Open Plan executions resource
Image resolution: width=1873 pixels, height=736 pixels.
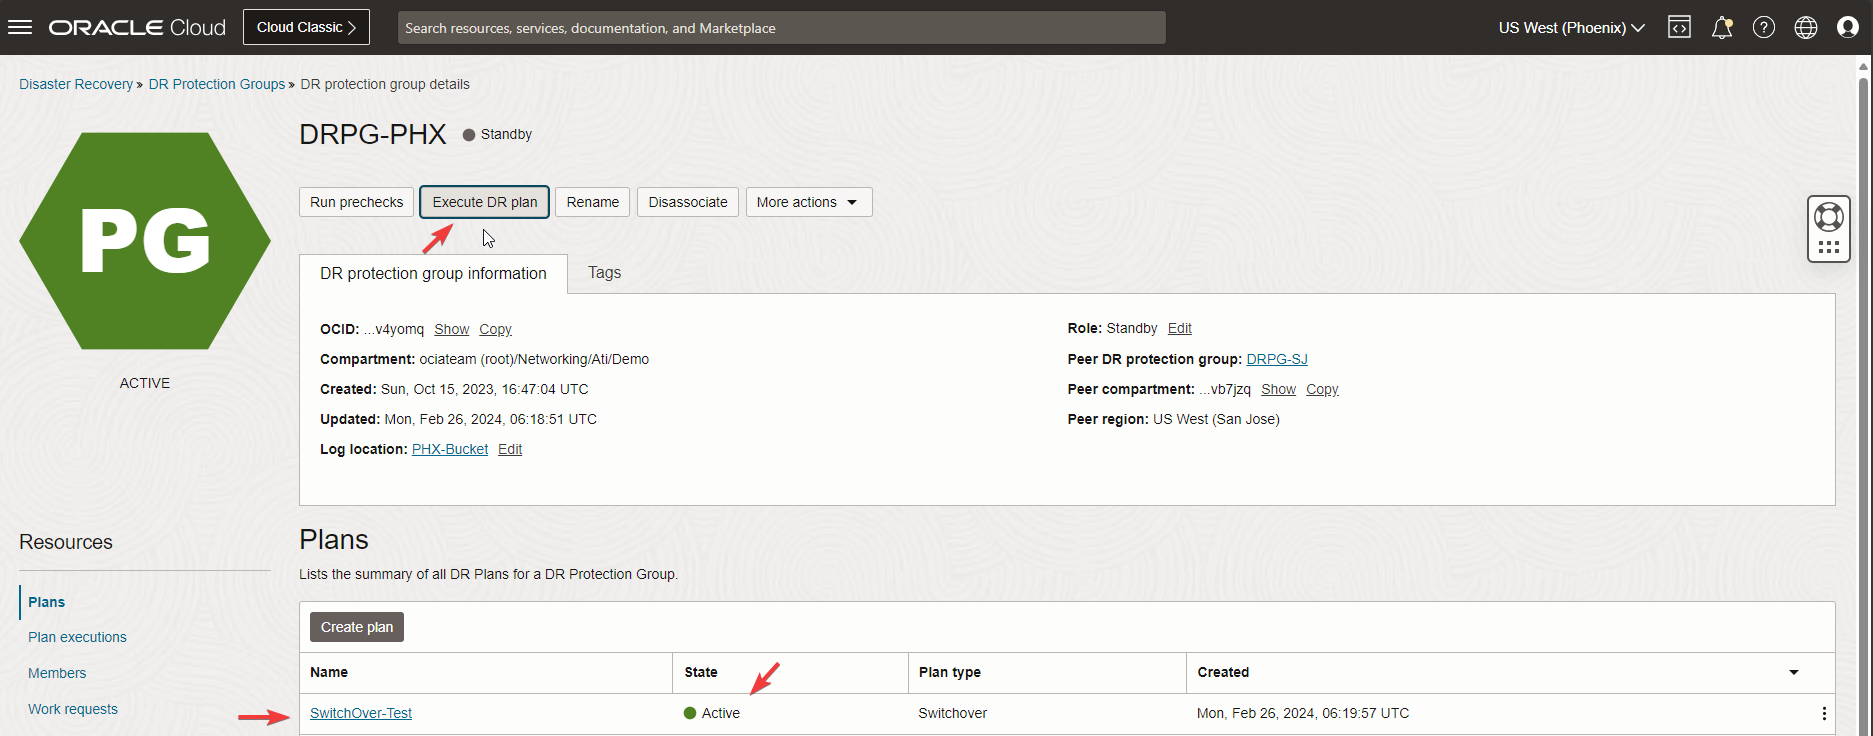(x=77, y=637)
